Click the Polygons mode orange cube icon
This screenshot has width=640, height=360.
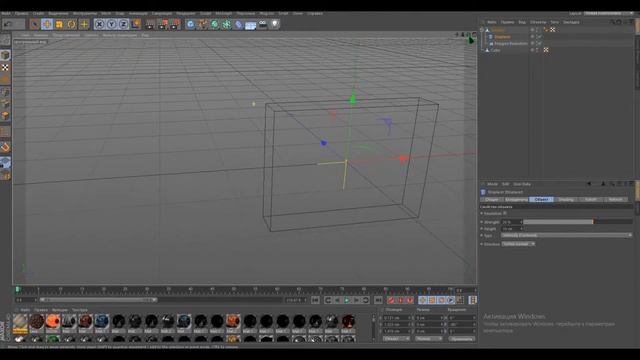click(5, 116)
